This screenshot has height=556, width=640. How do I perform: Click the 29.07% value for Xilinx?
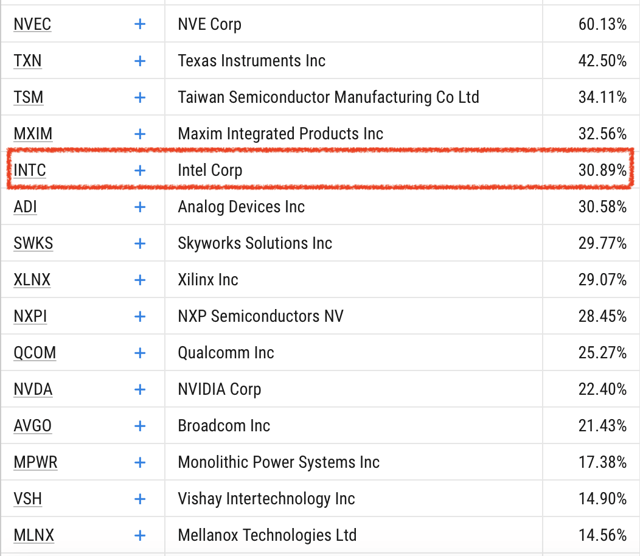tap(602, 280)
